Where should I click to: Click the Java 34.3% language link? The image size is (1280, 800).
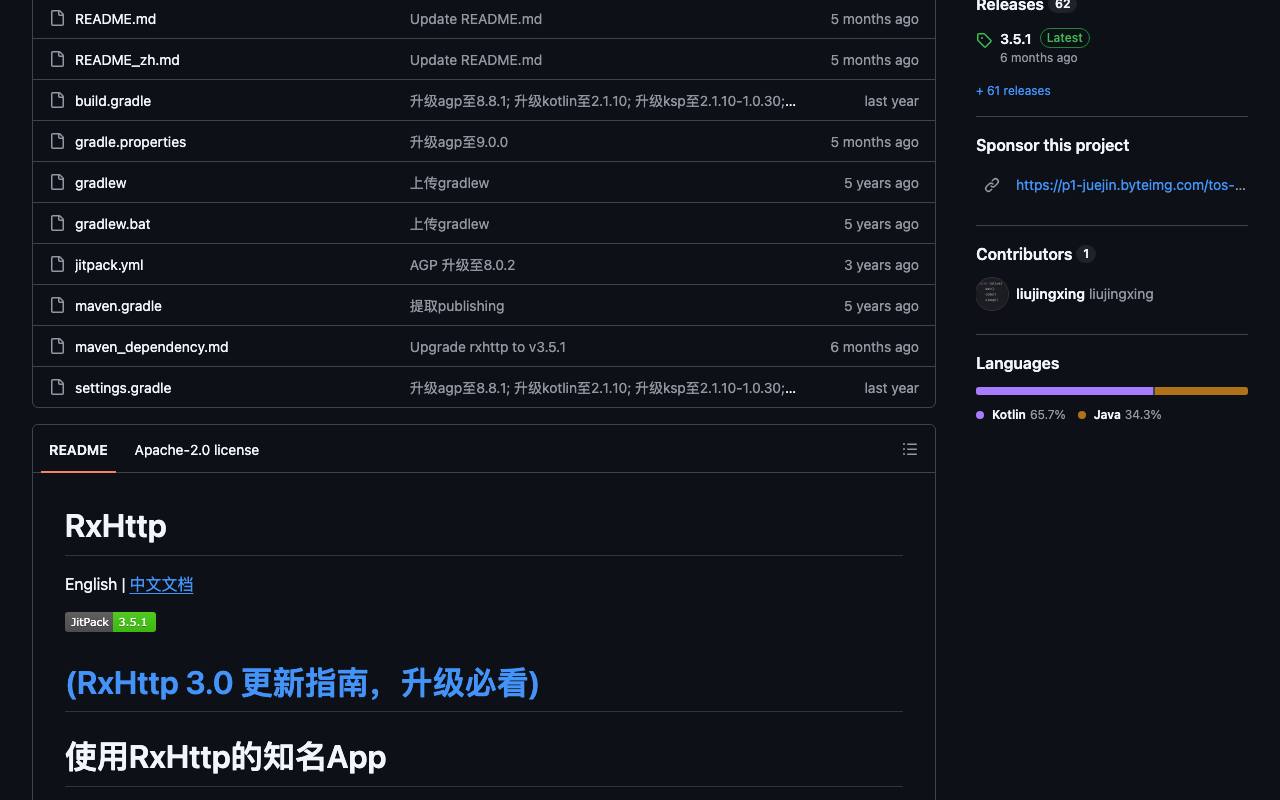click(1120, 415)
